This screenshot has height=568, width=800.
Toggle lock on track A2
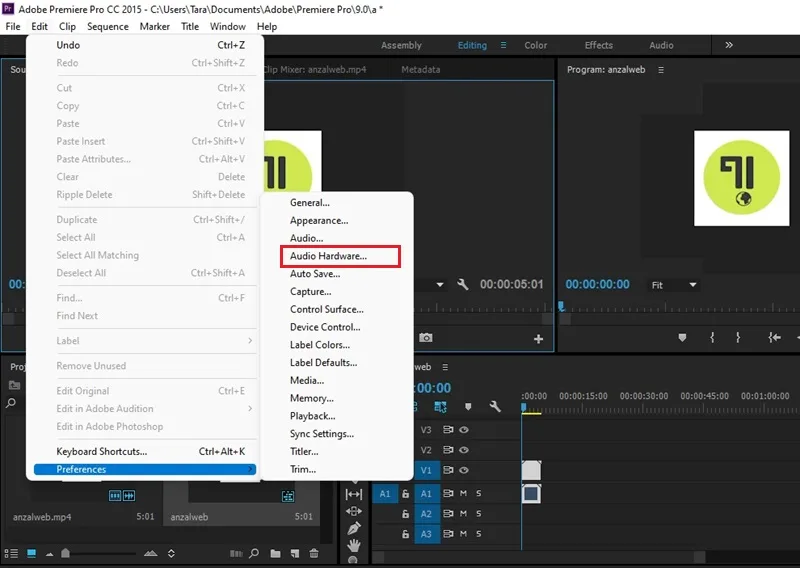point(405,514)
